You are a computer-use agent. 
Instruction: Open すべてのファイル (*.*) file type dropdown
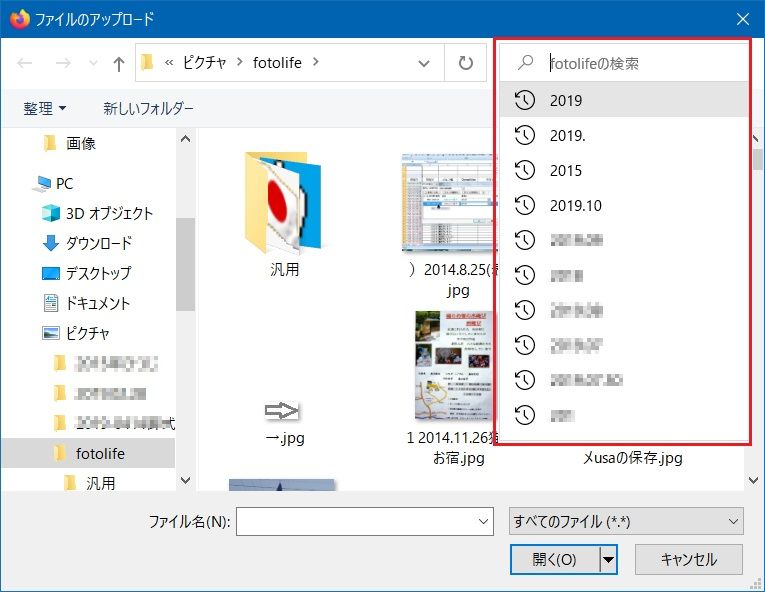[x=626, y=521]
